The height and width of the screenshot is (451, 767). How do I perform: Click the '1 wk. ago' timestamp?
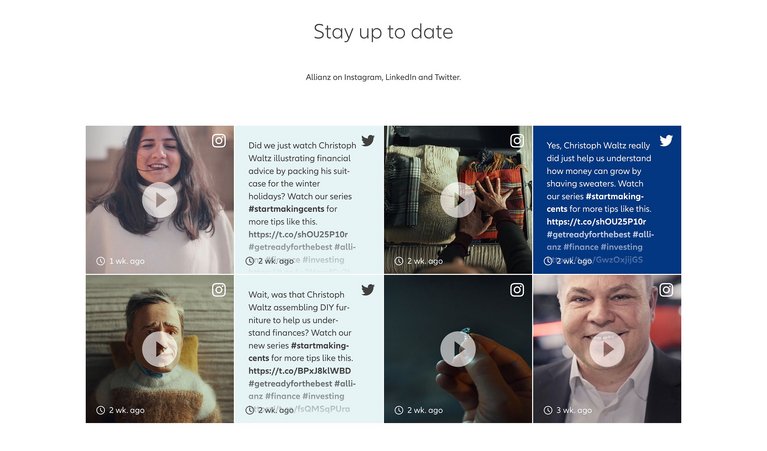tap(127, 261)
